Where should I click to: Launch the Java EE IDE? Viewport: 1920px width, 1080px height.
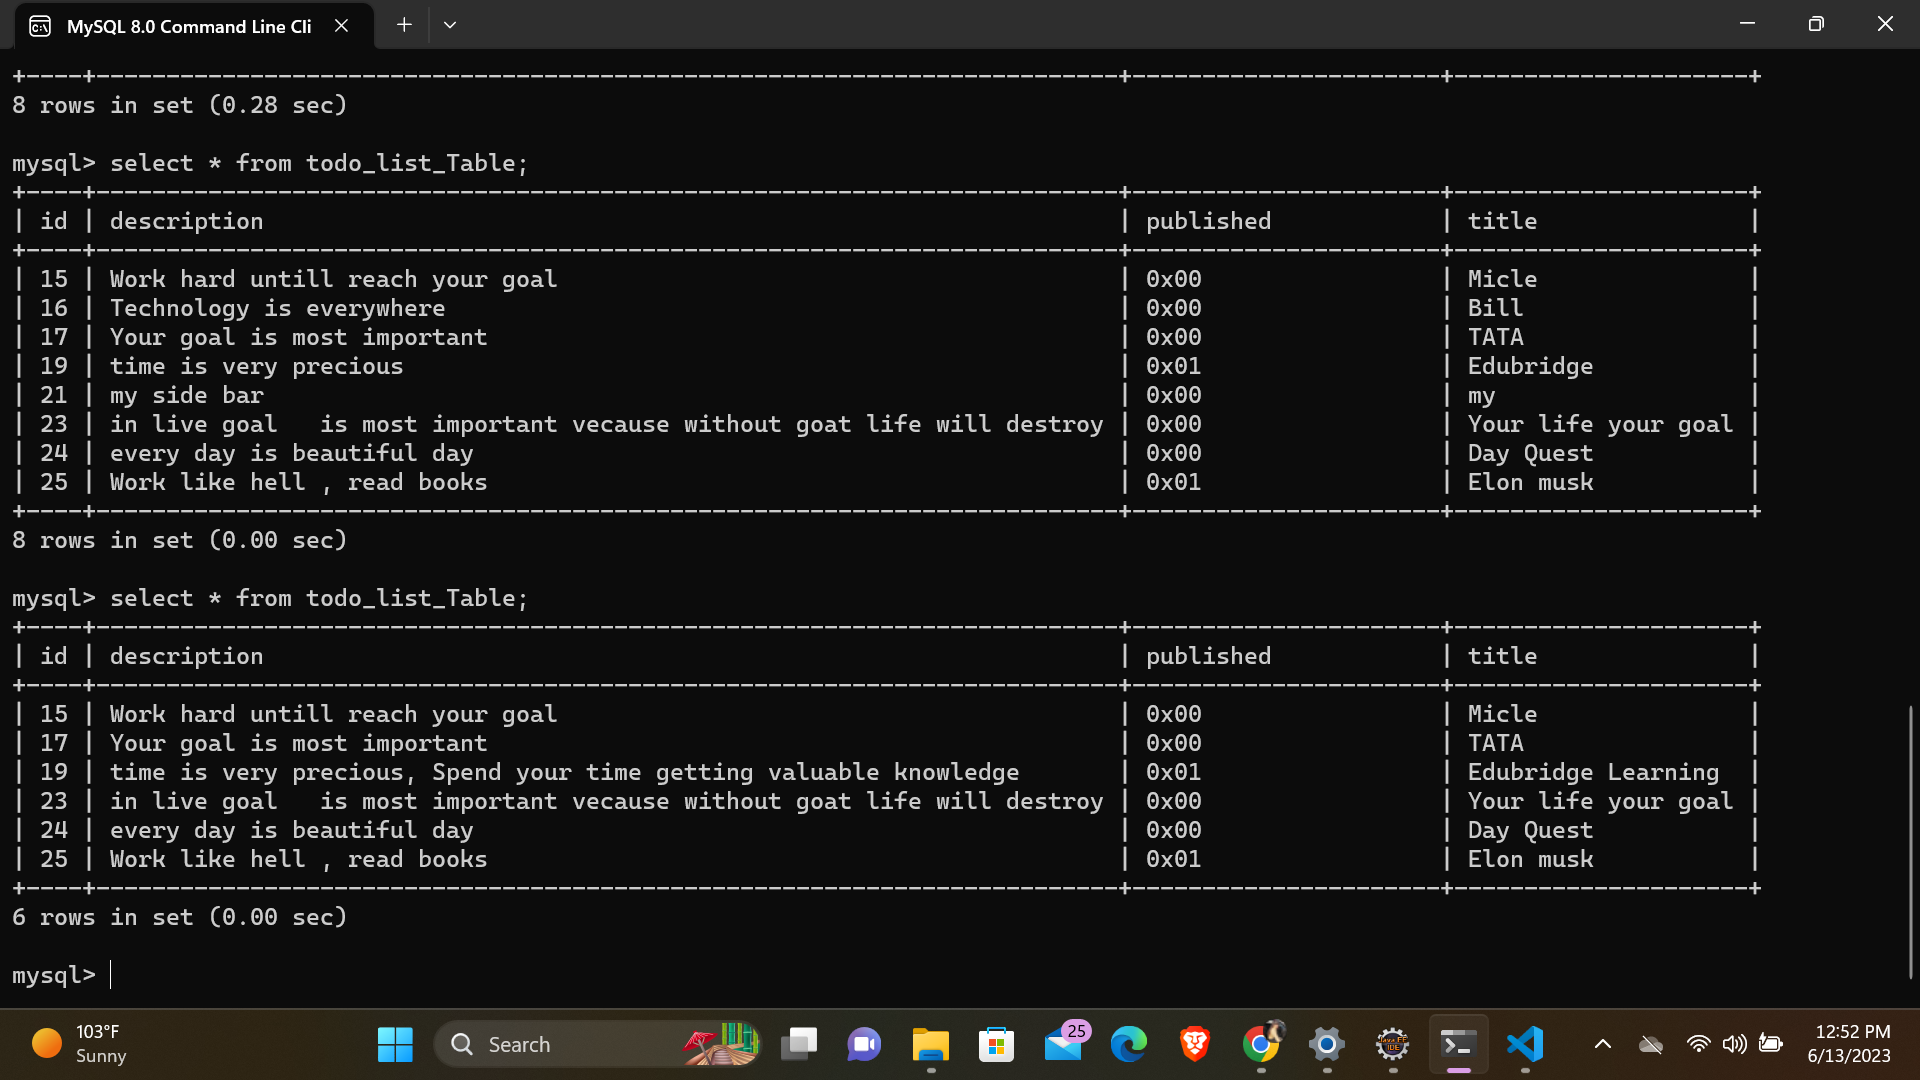1391,1044
